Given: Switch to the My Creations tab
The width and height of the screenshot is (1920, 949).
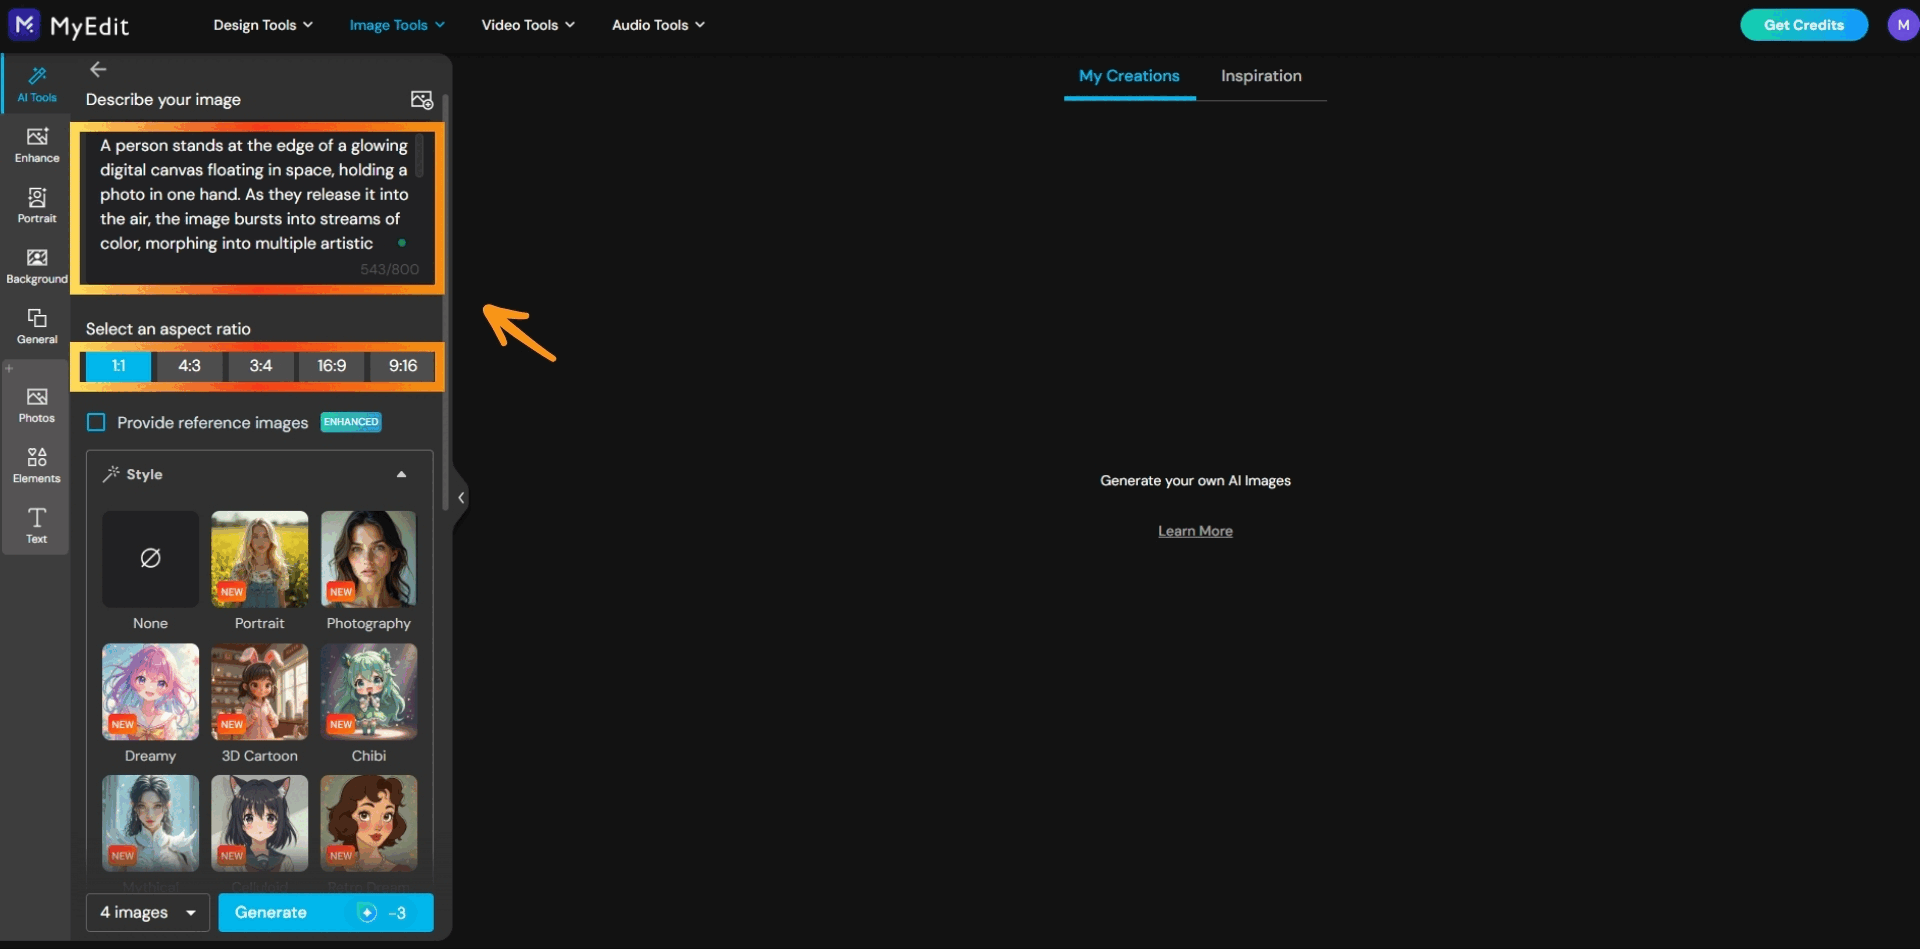Looking at the screenshot, I should point(1129,76).
